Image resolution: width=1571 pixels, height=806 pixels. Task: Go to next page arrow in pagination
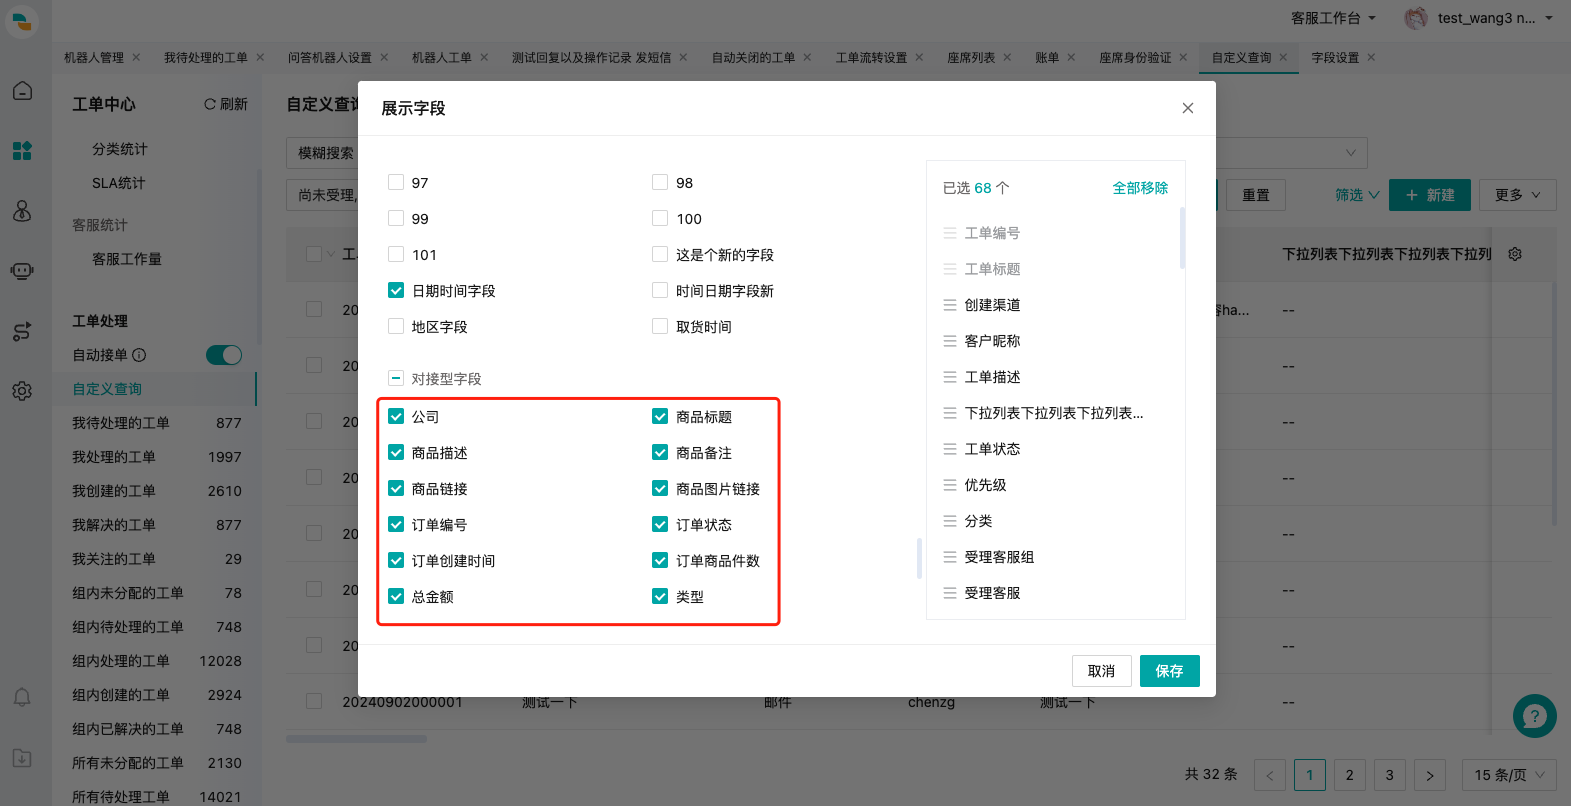tap(1429, 775)
